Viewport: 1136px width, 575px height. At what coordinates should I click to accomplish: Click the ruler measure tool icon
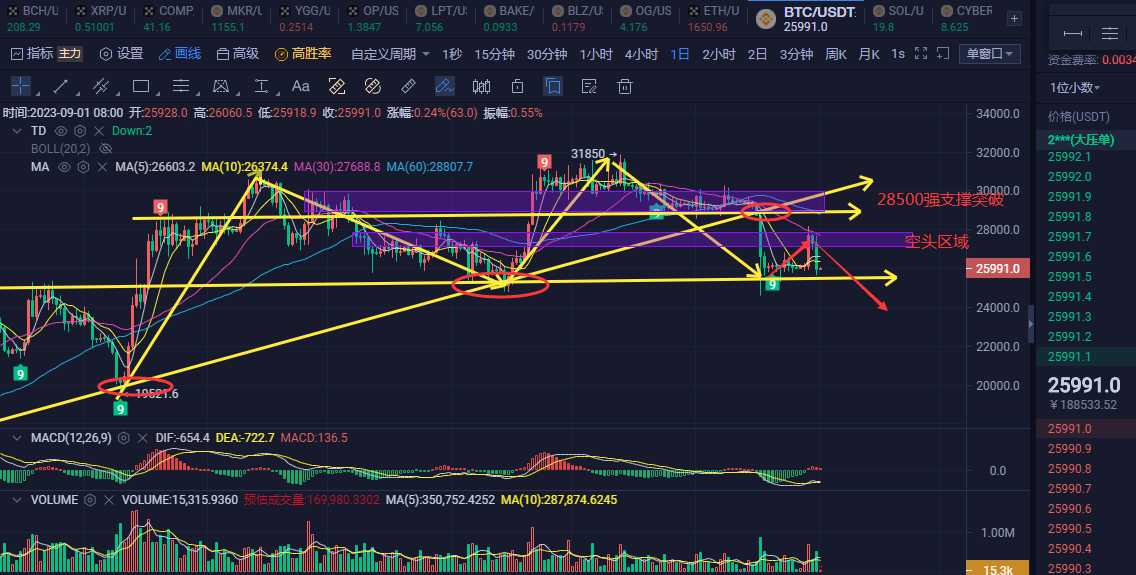(408, 87)
